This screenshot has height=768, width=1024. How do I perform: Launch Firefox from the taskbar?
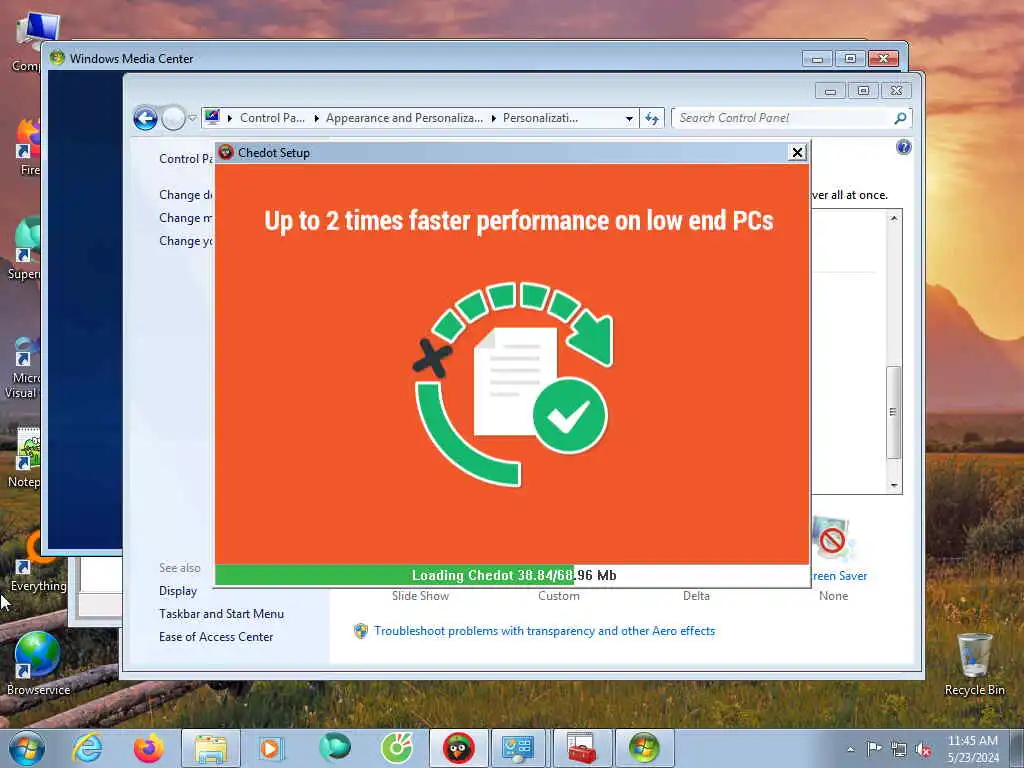148,748
